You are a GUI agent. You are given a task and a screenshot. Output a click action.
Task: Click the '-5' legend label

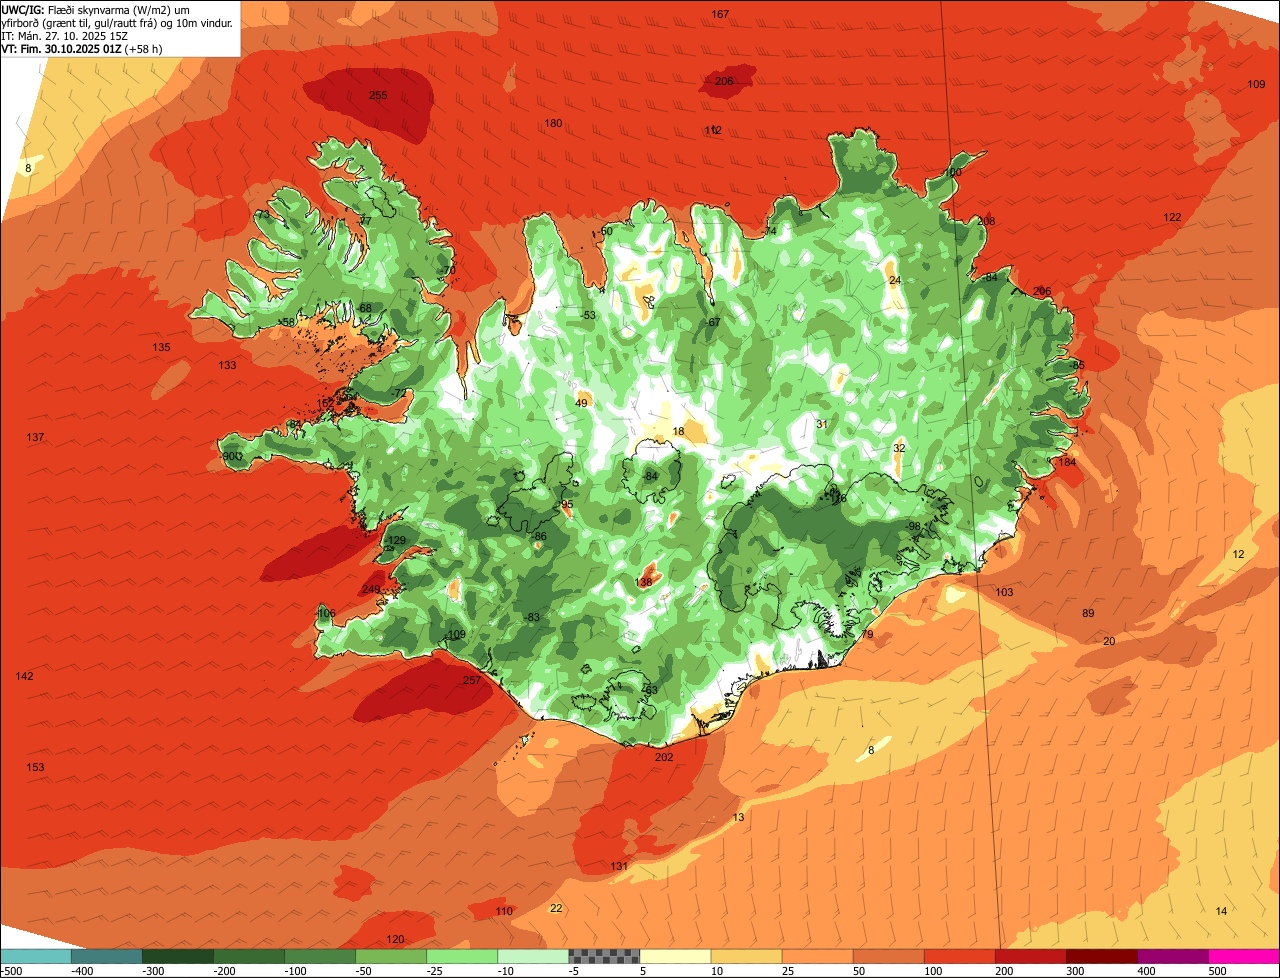[x=574, y=971]
